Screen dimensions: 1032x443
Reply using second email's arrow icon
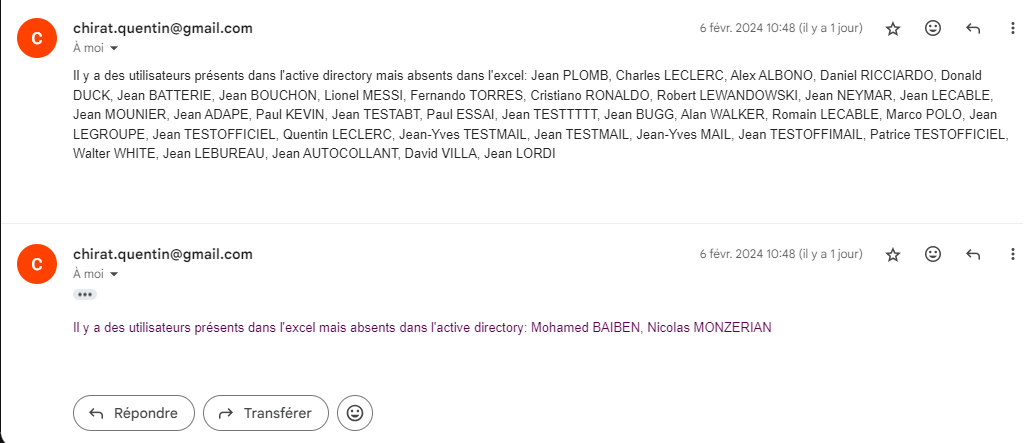click(973, 254)
